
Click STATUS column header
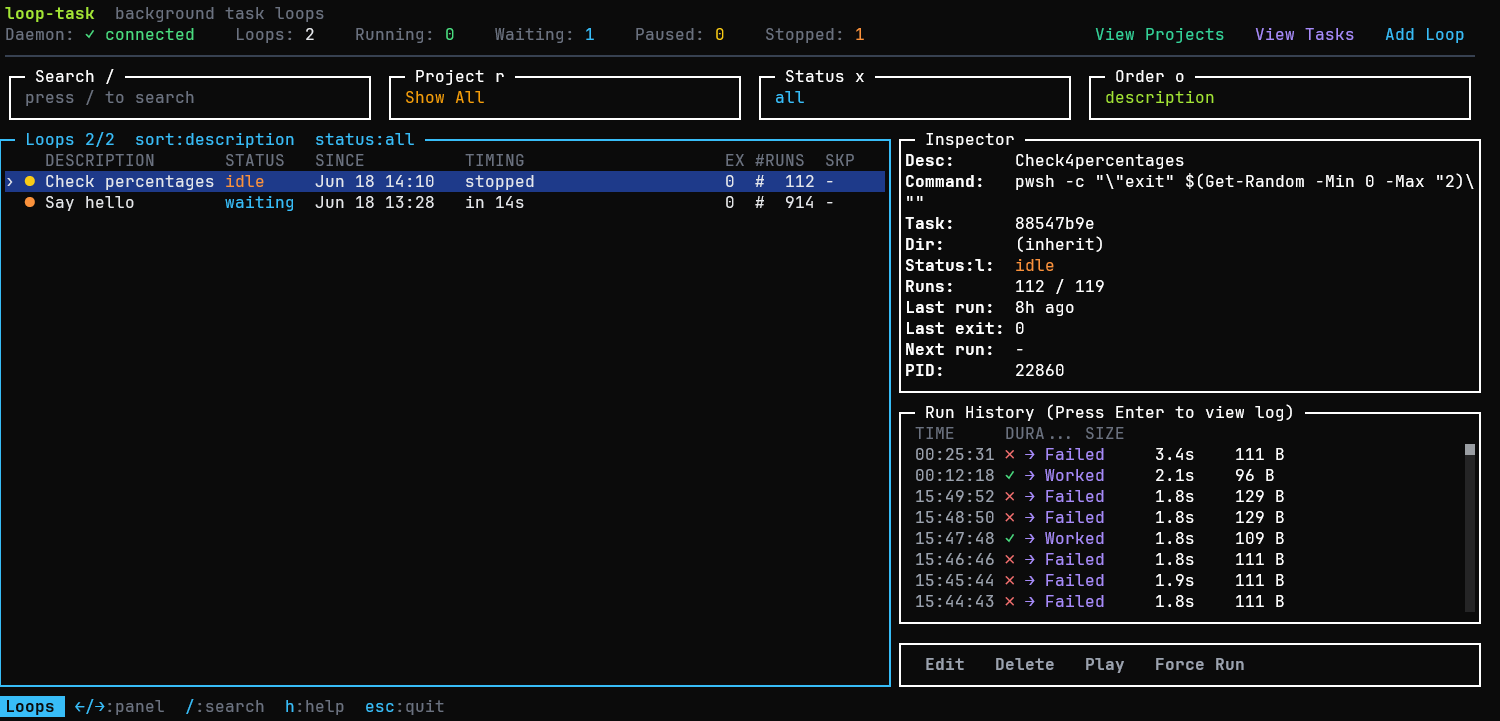[255, 160]
